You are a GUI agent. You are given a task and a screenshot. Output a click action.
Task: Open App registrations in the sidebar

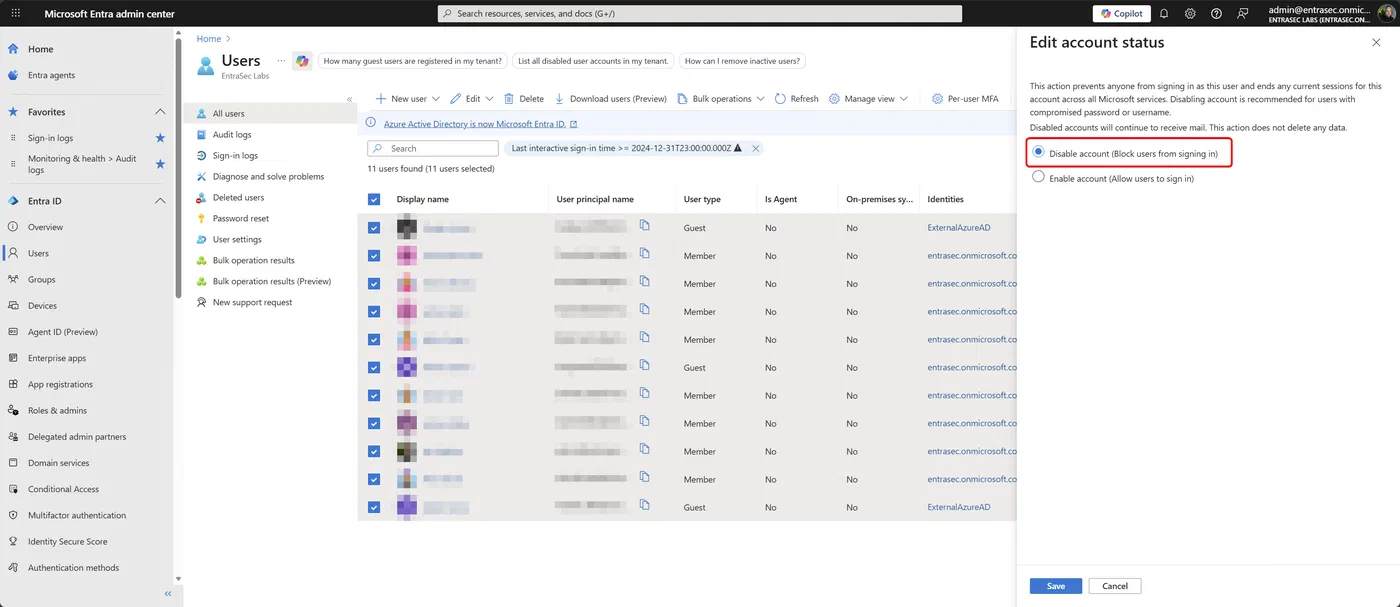(60, 384)
